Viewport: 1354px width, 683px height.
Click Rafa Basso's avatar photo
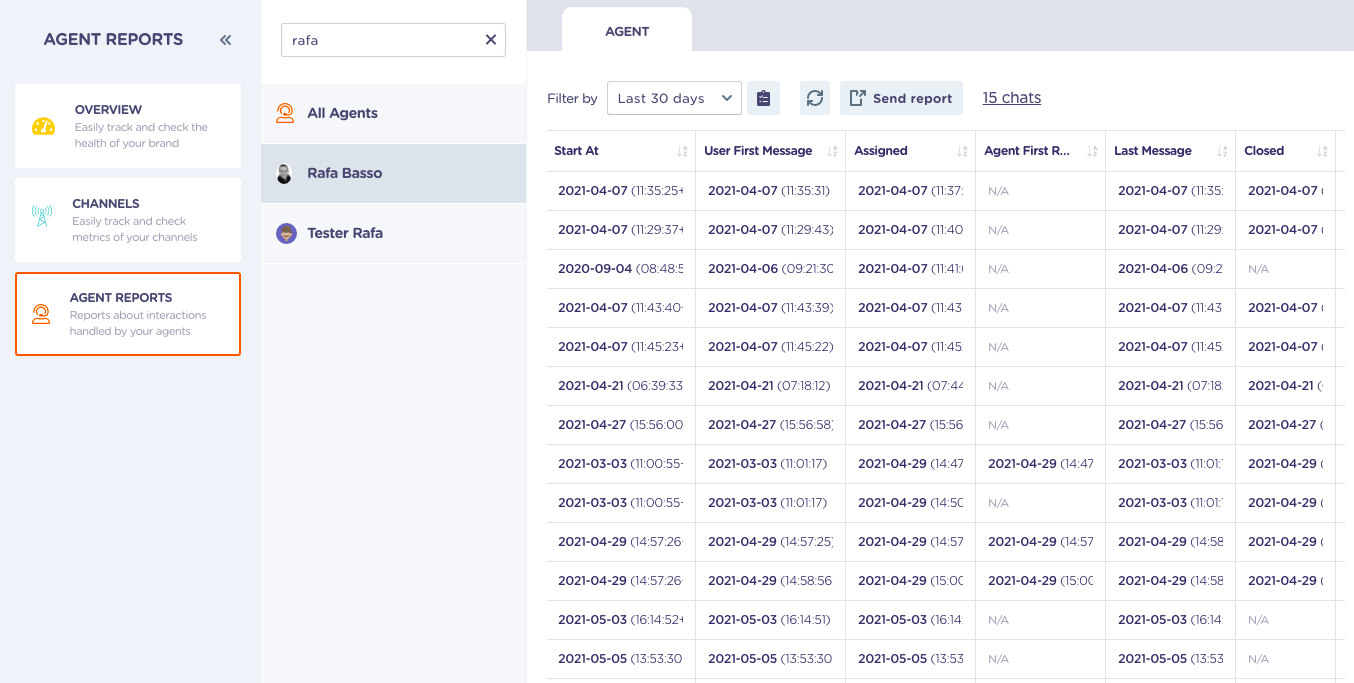(x=285, y=173)
